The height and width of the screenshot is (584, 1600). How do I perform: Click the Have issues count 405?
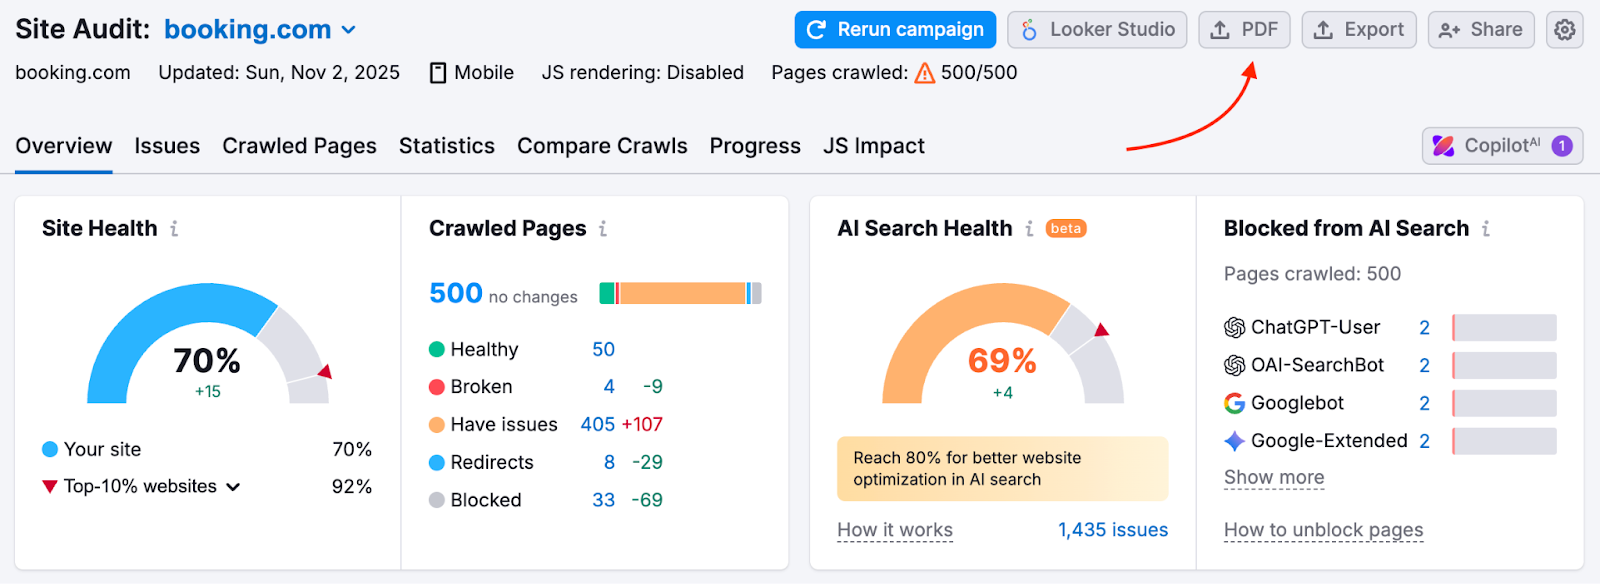point(597,425)
